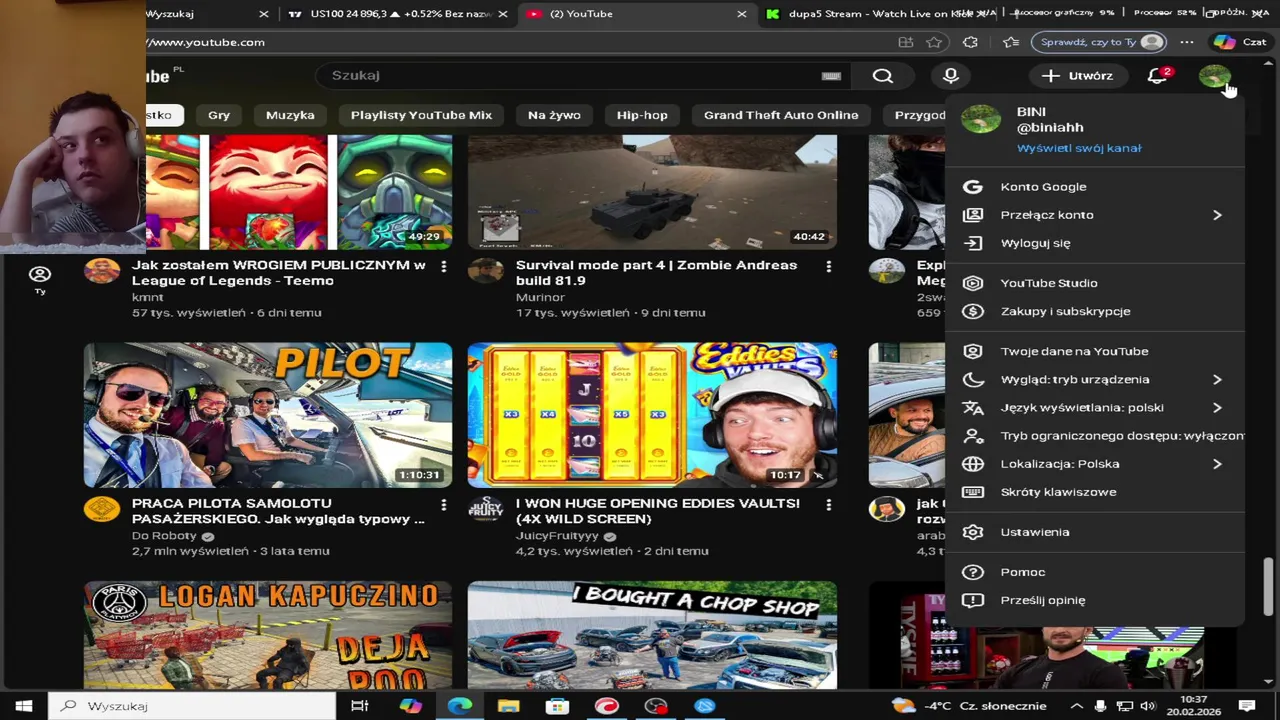
Task: Open the favorites list icon in browser toolbar
Action: click(1010, 42)
